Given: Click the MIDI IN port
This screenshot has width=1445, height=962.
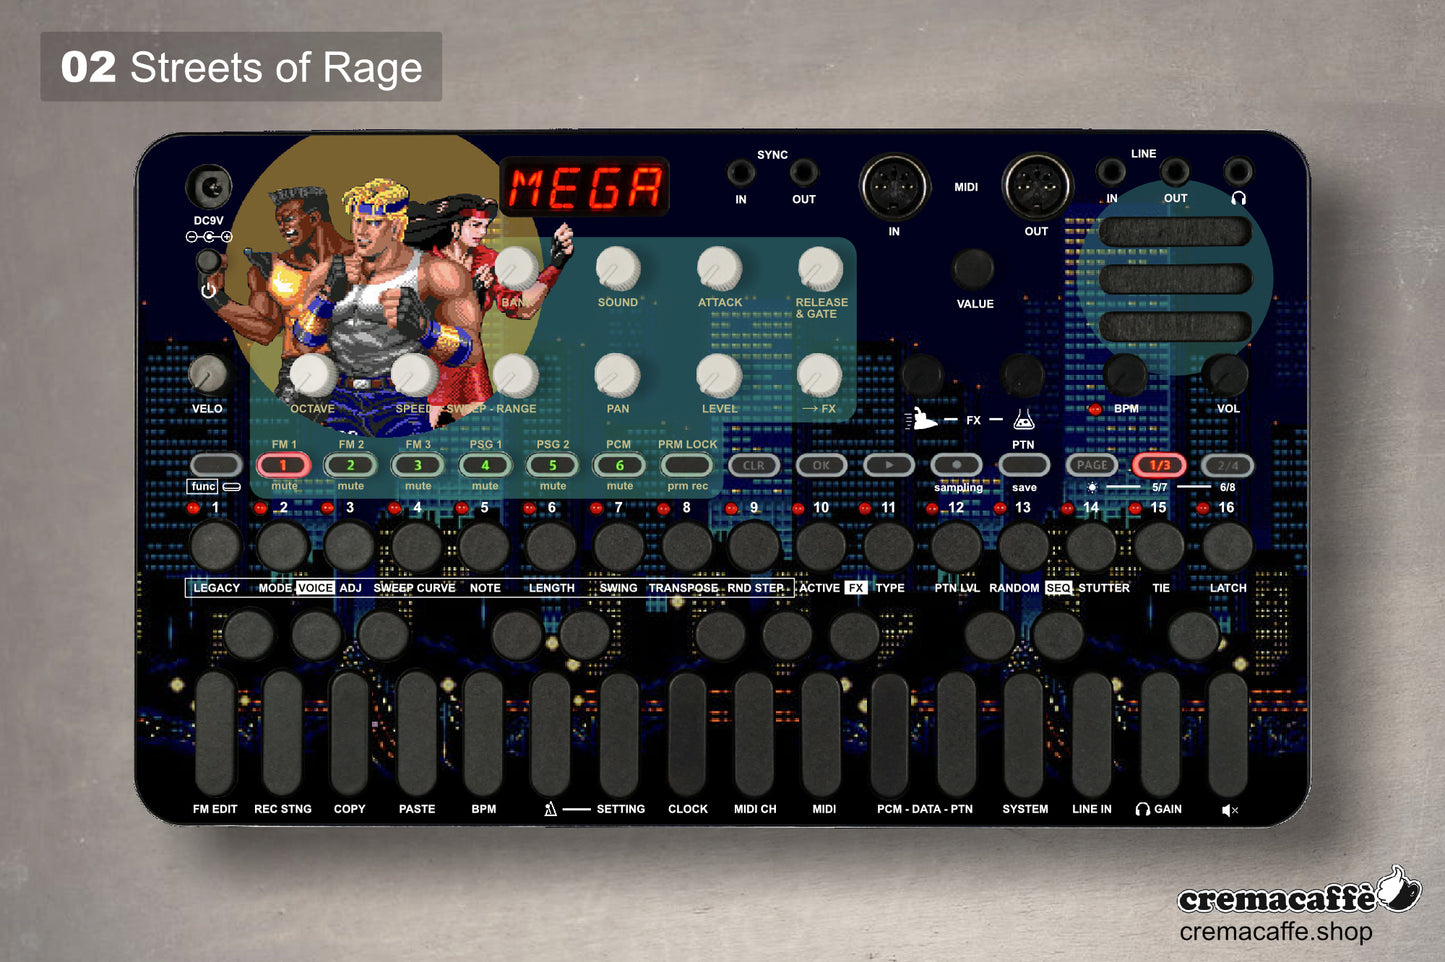Looking at the screenshot, I should (894, 187).
